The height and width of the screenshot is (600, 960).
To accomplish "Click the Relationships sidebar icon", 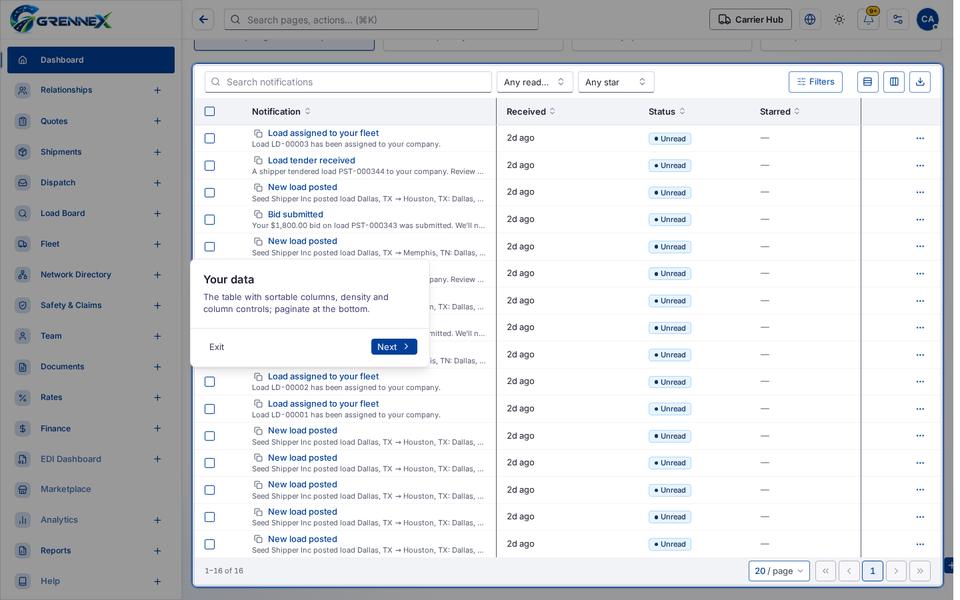I will tap(23, 91).
